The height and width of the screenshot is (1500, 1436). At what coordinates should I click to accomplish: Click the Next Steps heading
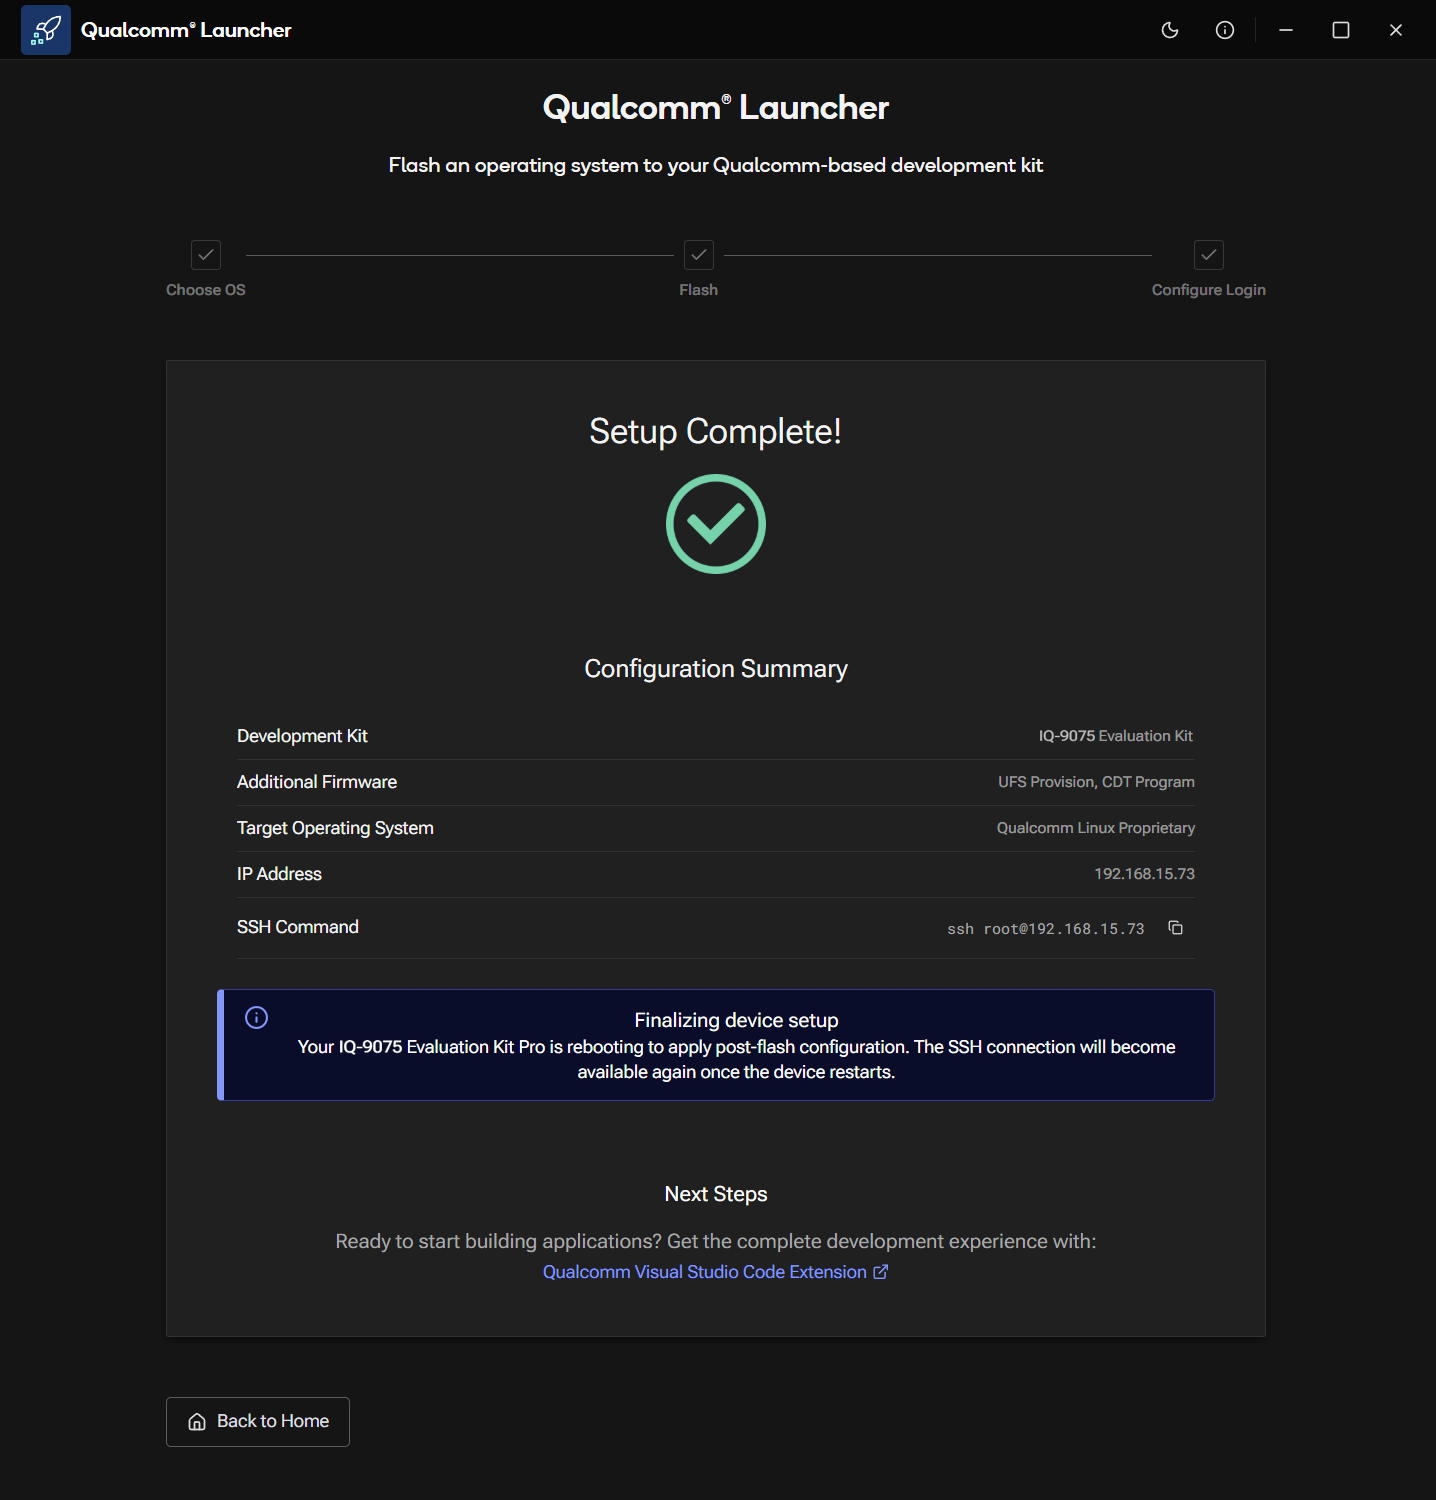(716, 1194)
